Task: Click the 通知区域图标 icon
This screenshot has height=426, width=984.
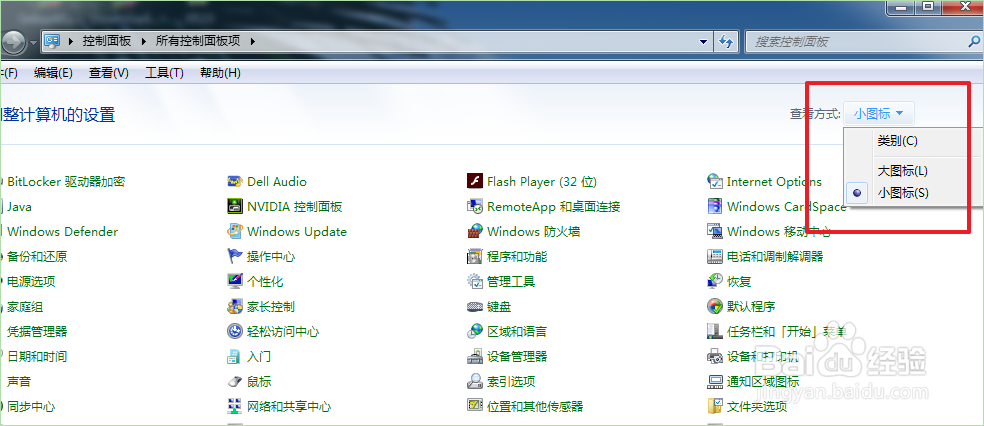Action: click(x=714, y=381)
